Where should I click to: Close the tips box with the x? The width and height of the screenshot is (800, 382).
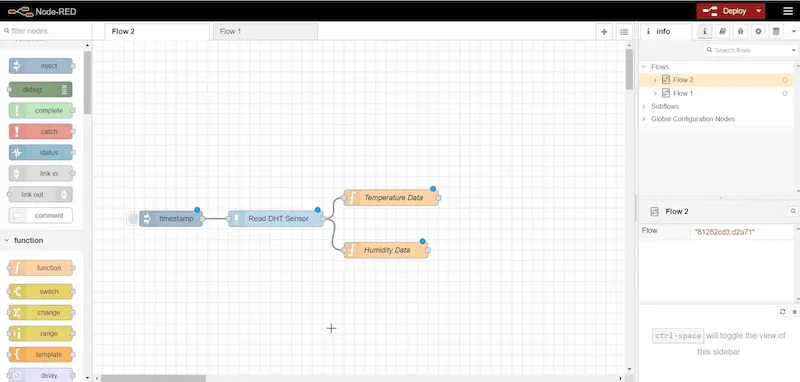[x=794, y=312]
